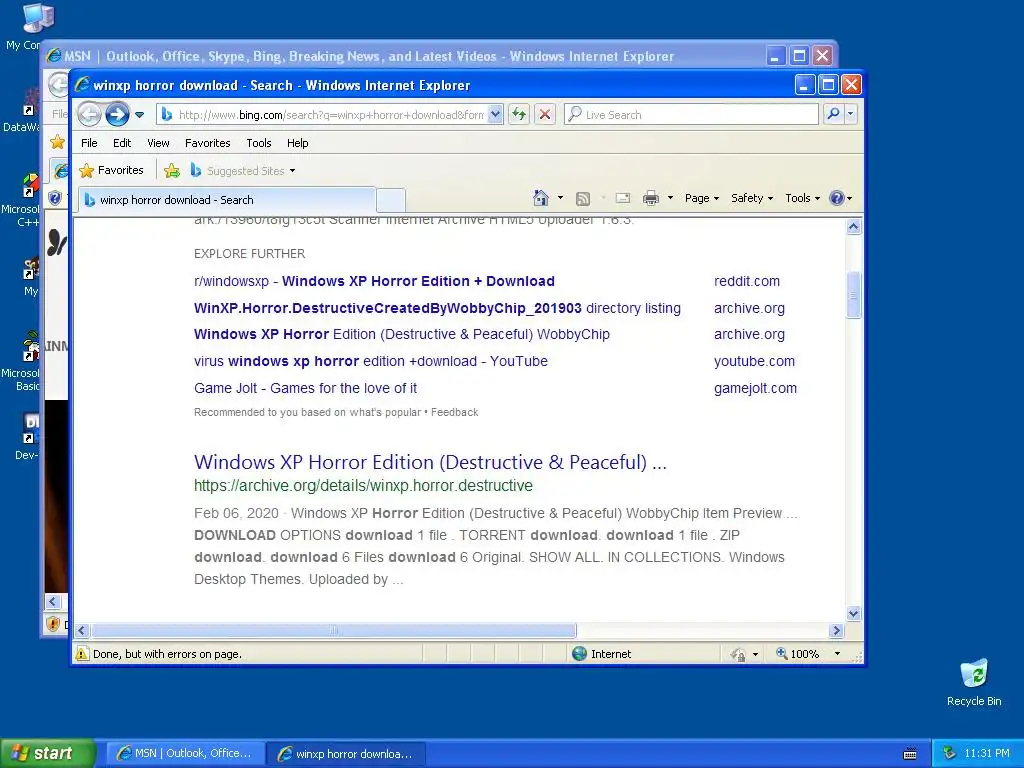This screenshot has height=768, width=1024.
Task: Click the 100% zoom level button
Action: tap(797, 654)
